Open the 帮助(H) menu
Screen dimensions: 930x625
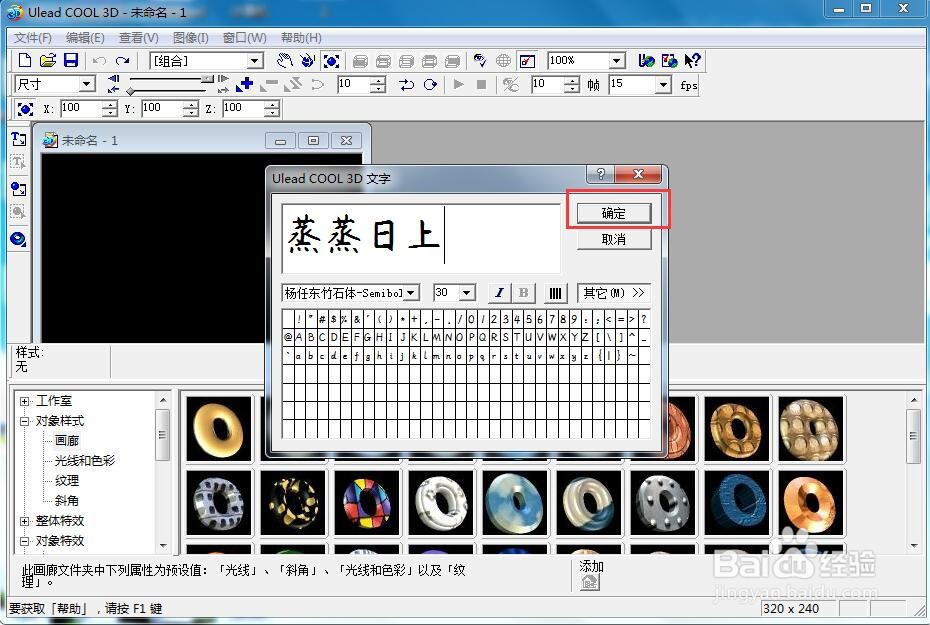tap(301, 38)
